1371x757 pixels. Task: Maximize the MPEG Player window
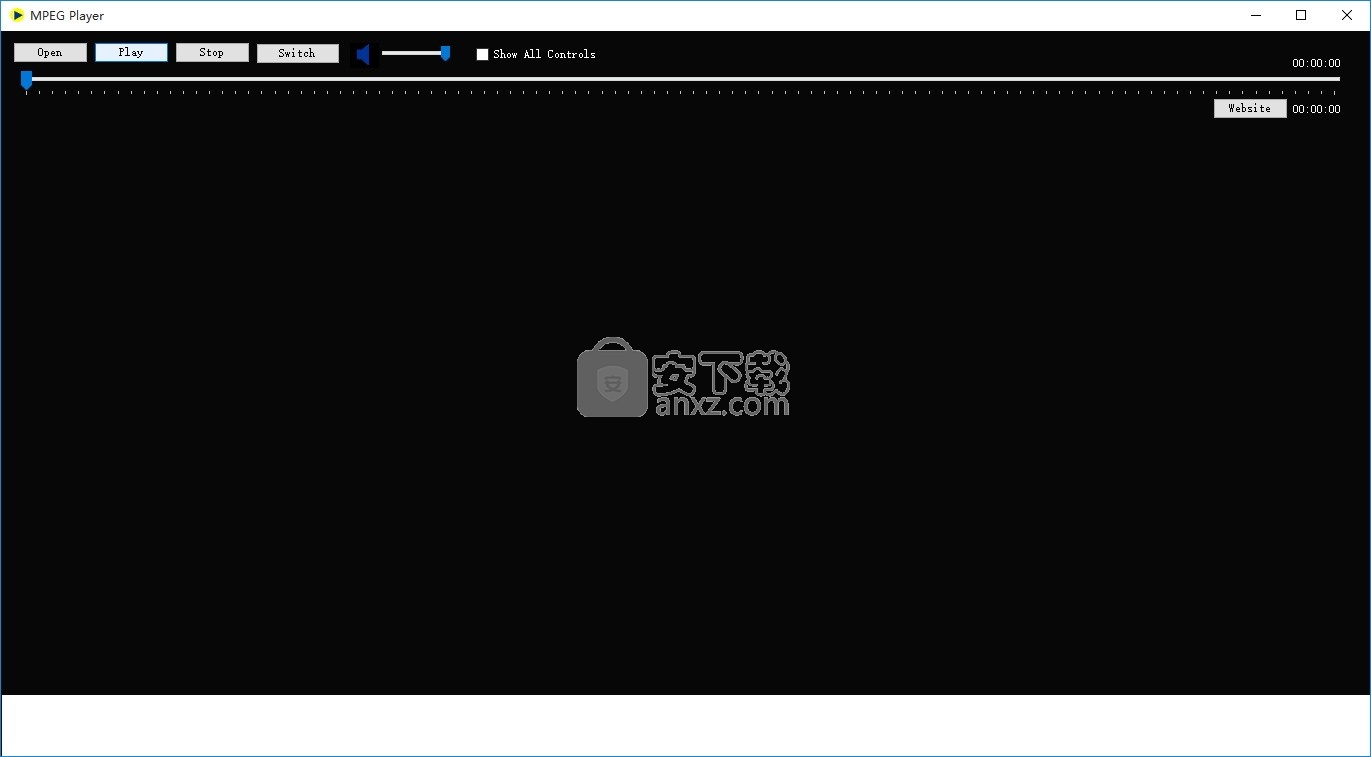point(1301,15)
